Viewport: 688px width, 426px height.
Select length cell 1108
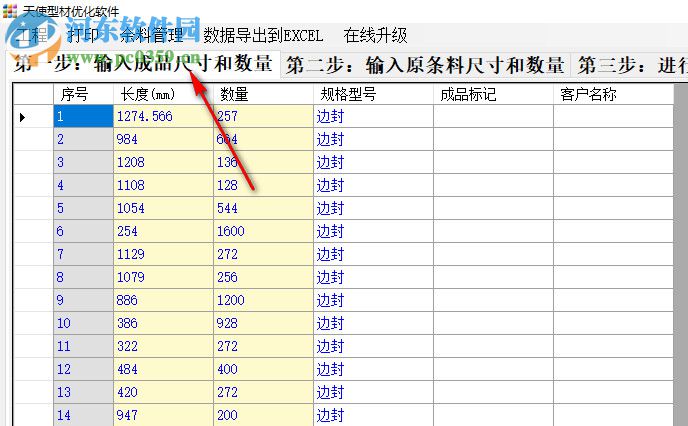click(163, 185)
